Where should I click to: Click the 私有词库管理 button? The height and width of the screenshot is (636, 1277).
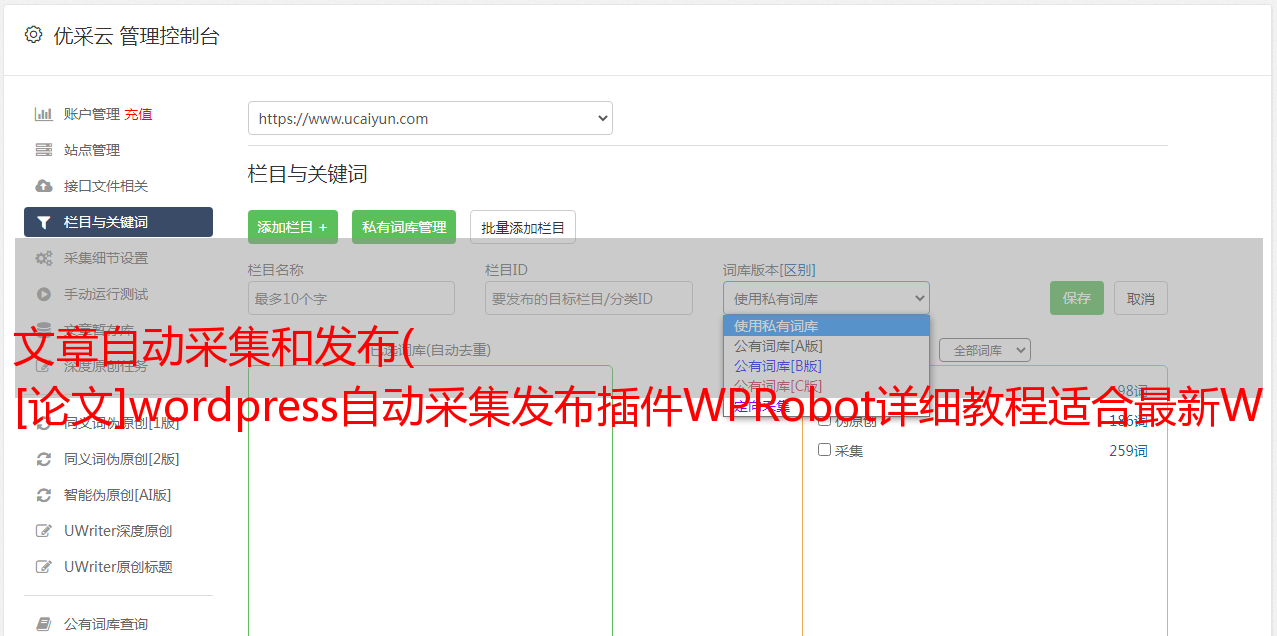[404, 227]
